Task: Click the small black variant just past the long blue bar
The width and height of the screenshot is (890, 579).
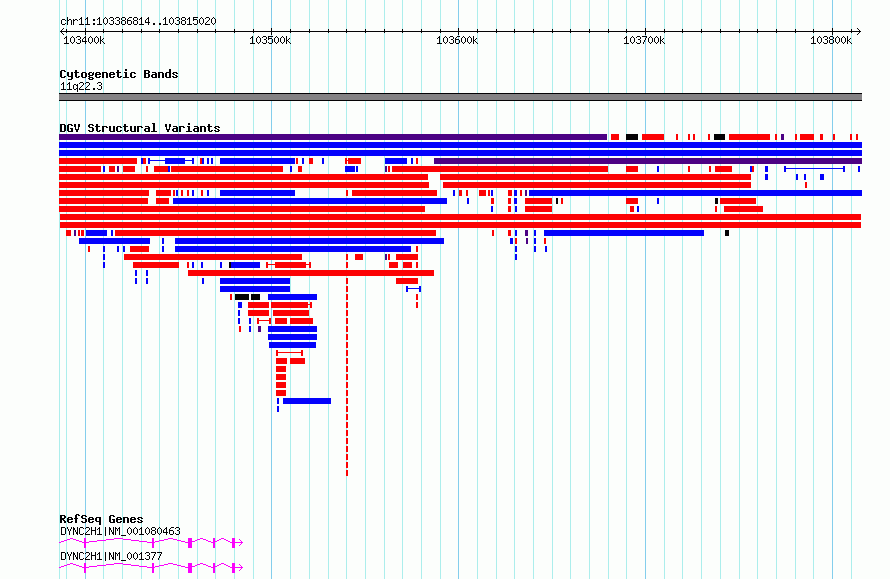Action: tap(727, 233)
